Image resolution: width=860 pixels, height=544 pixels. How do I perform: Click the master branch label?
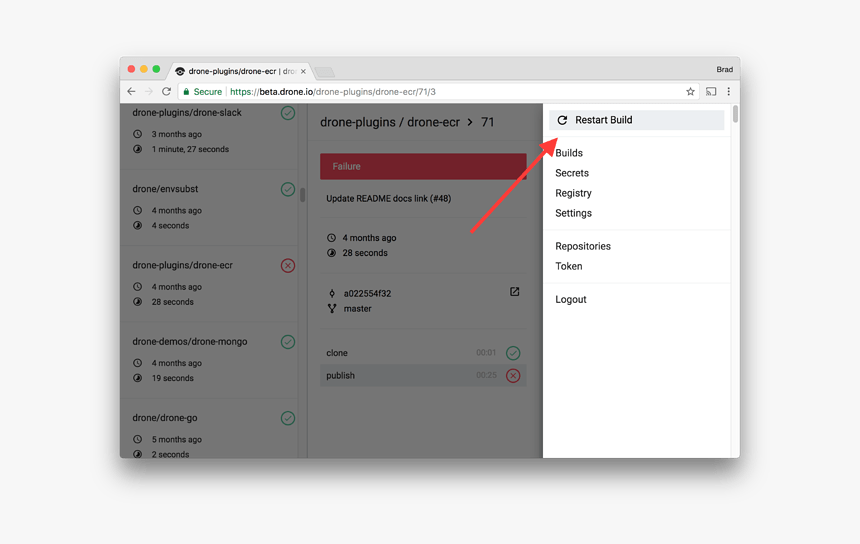click(x=357, y=309)
